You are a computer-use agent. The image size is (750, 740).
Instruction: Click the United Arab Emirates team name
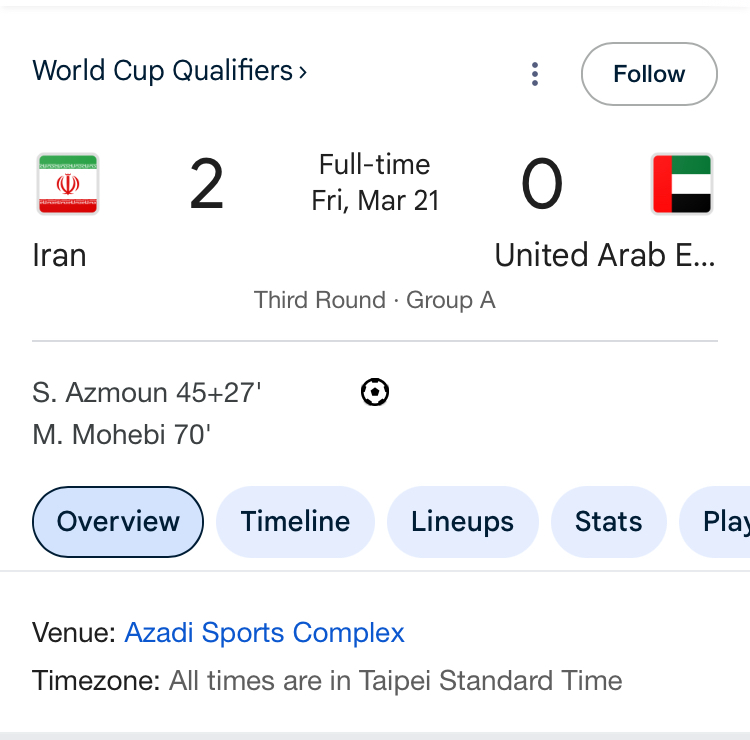(605, 255)
